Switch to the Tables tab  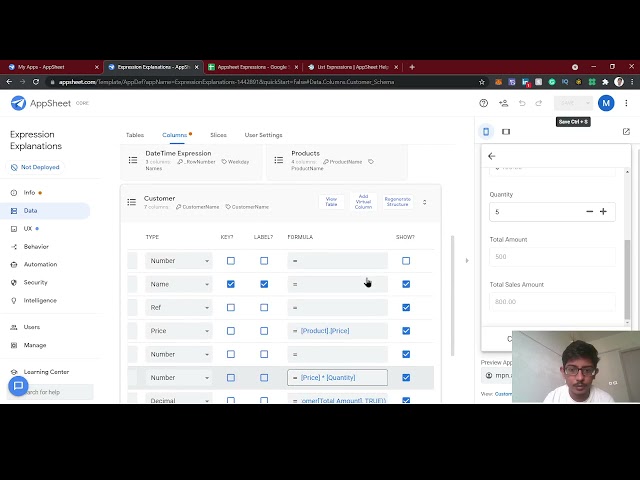point(135,135)
